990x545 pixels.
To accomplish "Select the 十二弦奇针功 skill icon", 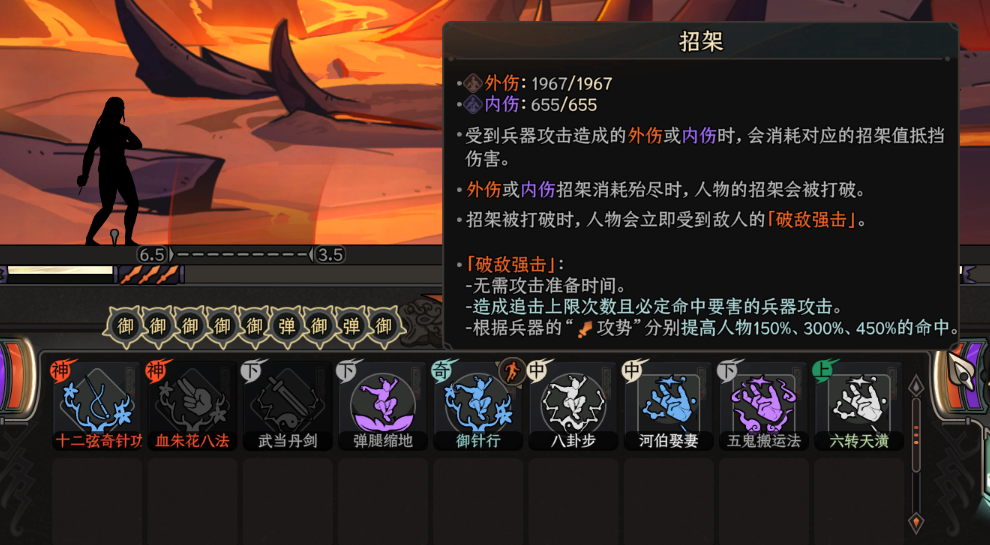I will (x=97, y=404).
